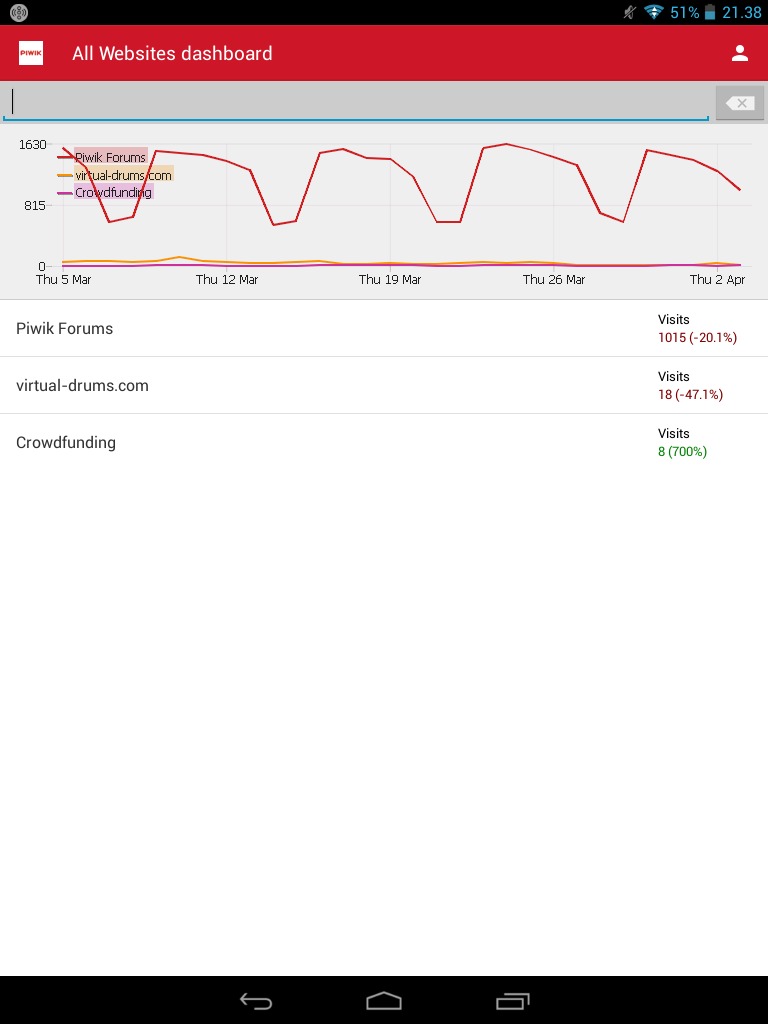The width and height of the screenshot is (768, 1024).
Task: Tap the notification icon in status bar
Action: 19,12
